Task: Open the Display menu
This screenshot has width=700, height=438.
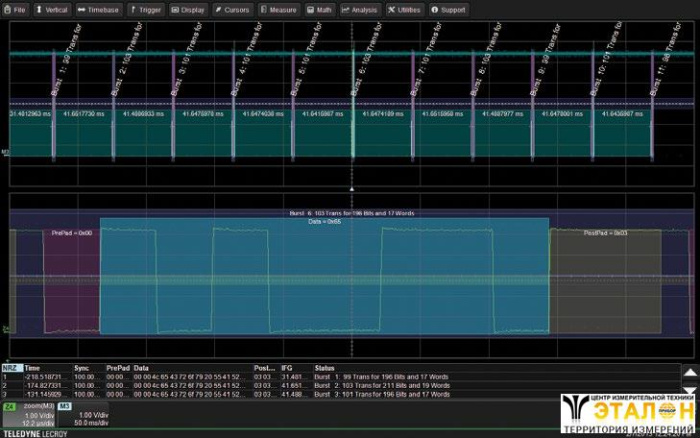Action: pos(188,9)
